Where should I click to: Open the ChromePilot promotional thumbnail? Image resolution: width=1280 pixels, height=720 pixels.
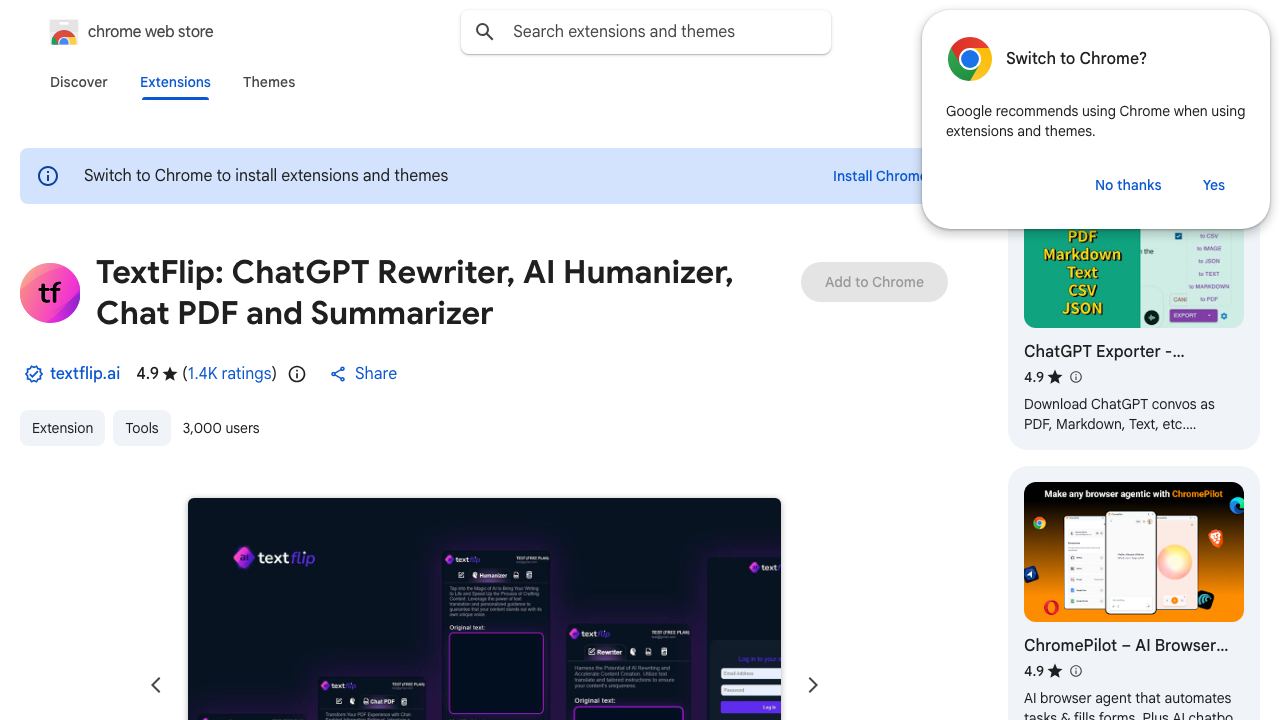(1134, 552)
